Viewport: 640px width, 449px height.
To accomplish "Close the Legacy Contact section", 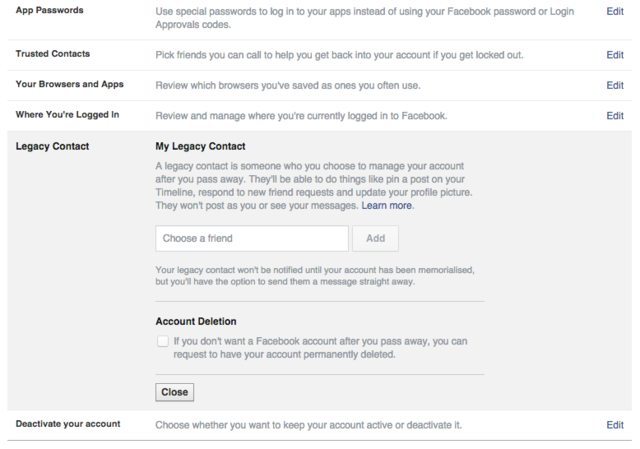I will (x=175, y=392).
